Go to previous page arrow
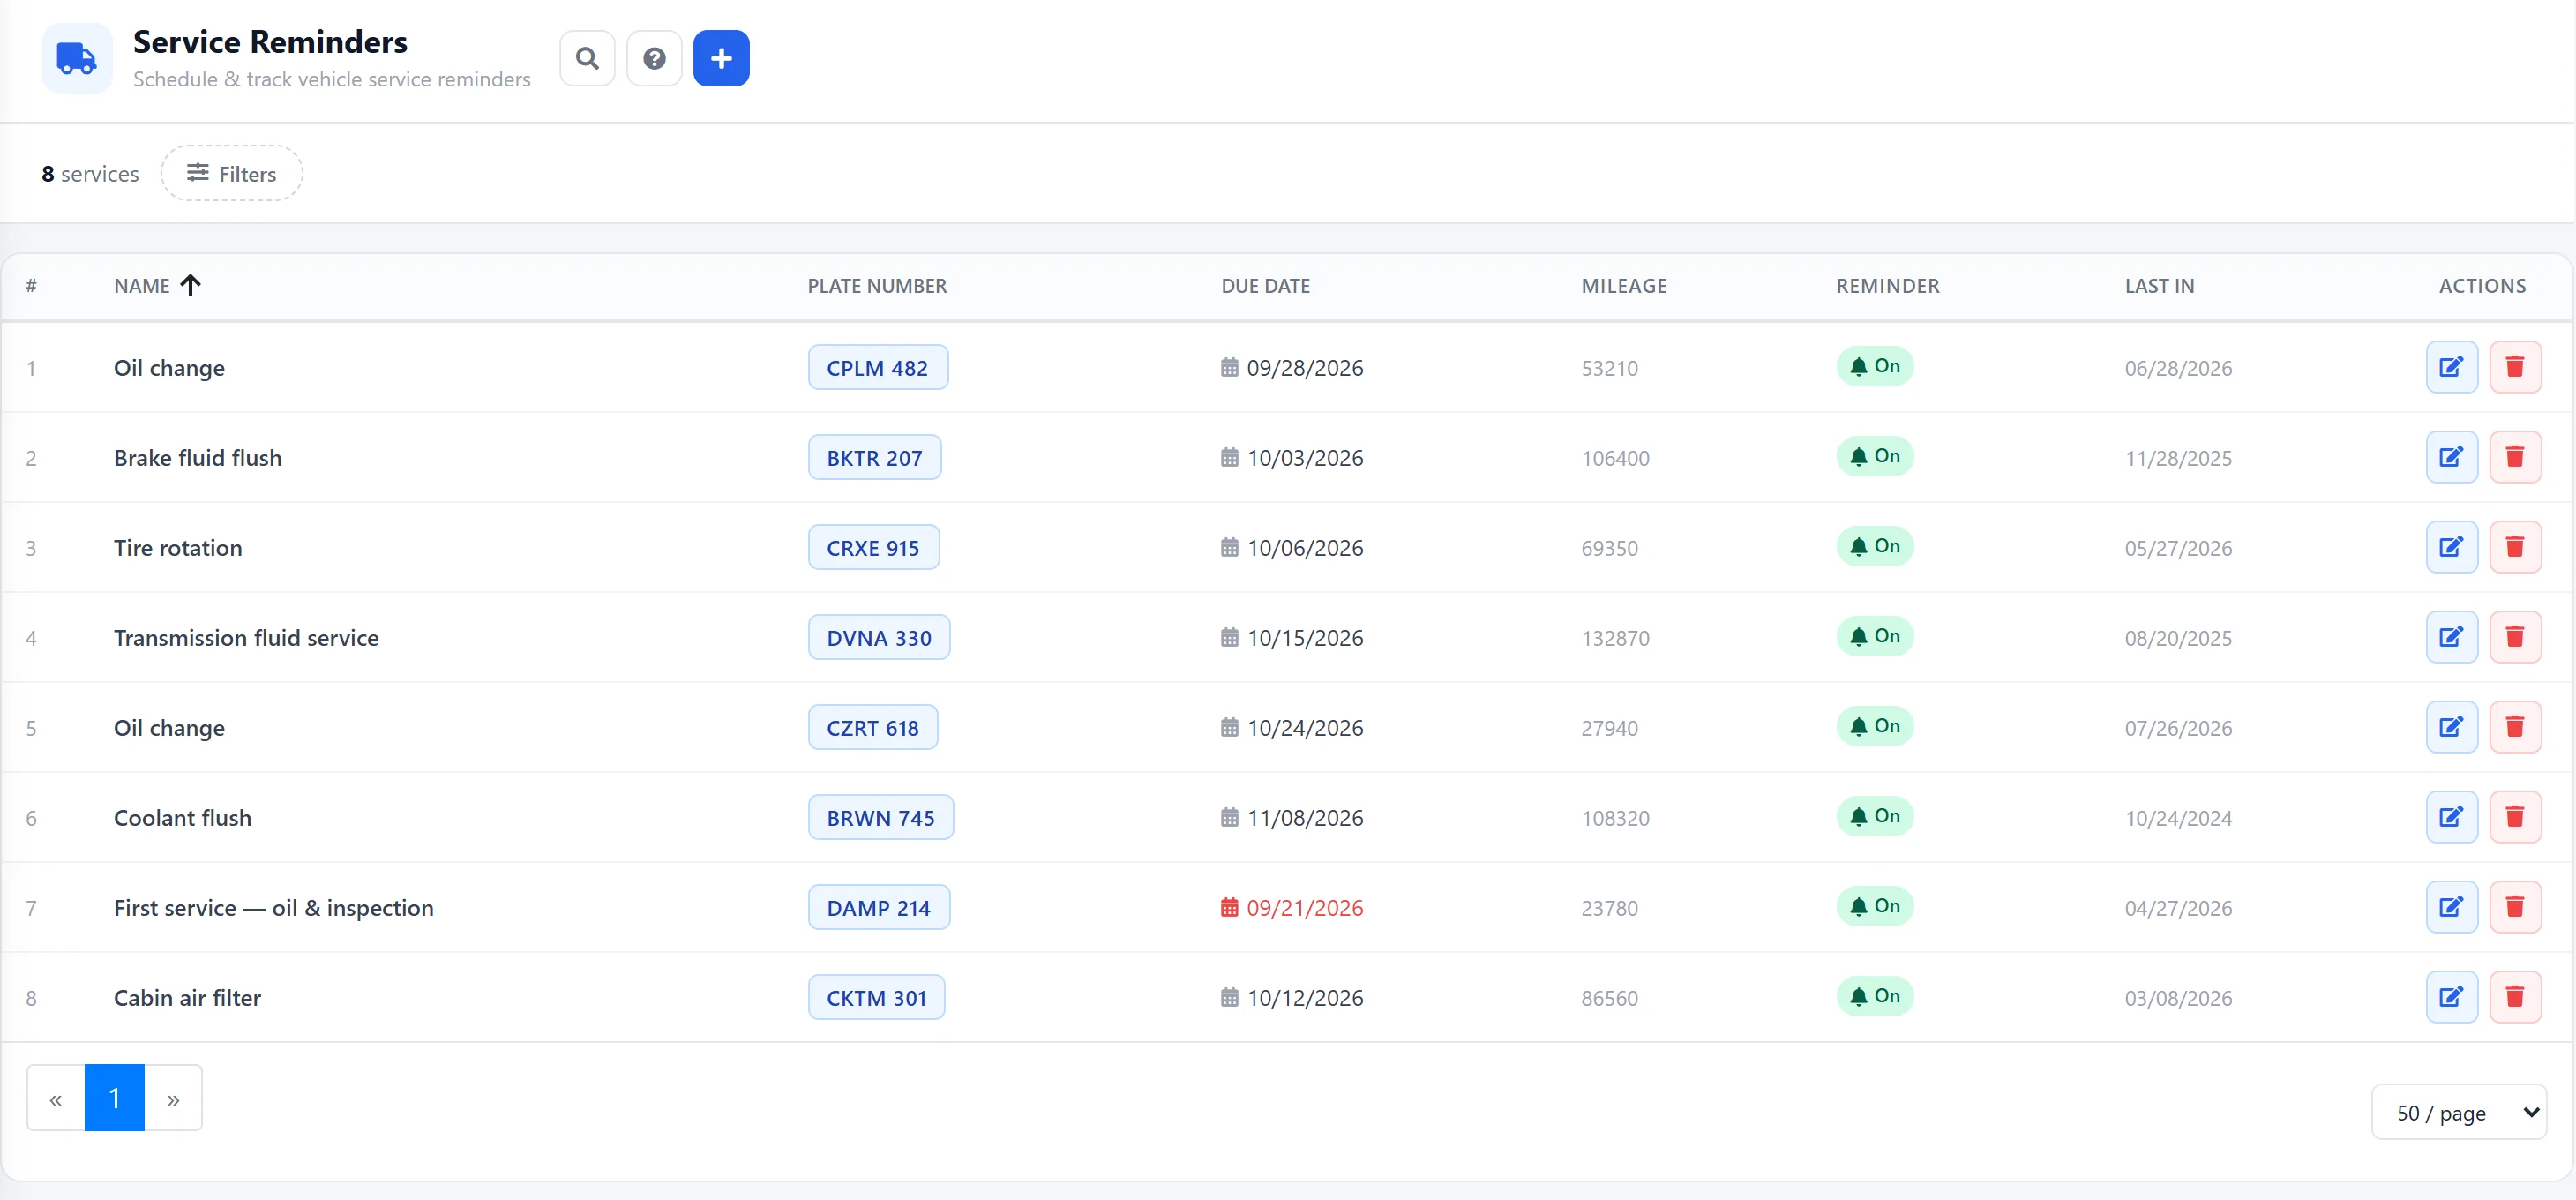The width and height of the screenshot is (2576, 1200). 56,1098
